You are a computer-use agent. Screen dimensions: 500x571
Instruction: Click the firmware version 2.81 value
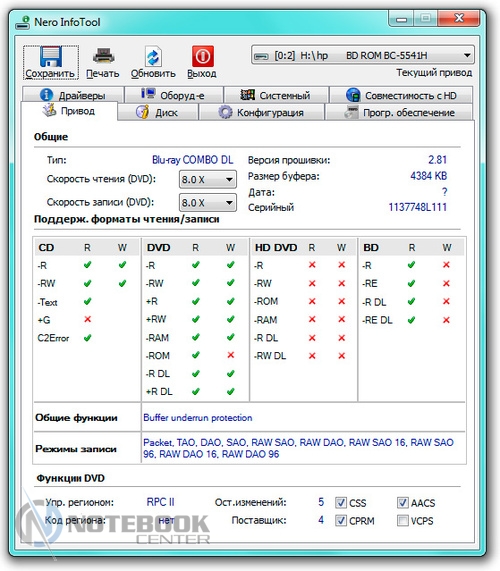(437, 160)
